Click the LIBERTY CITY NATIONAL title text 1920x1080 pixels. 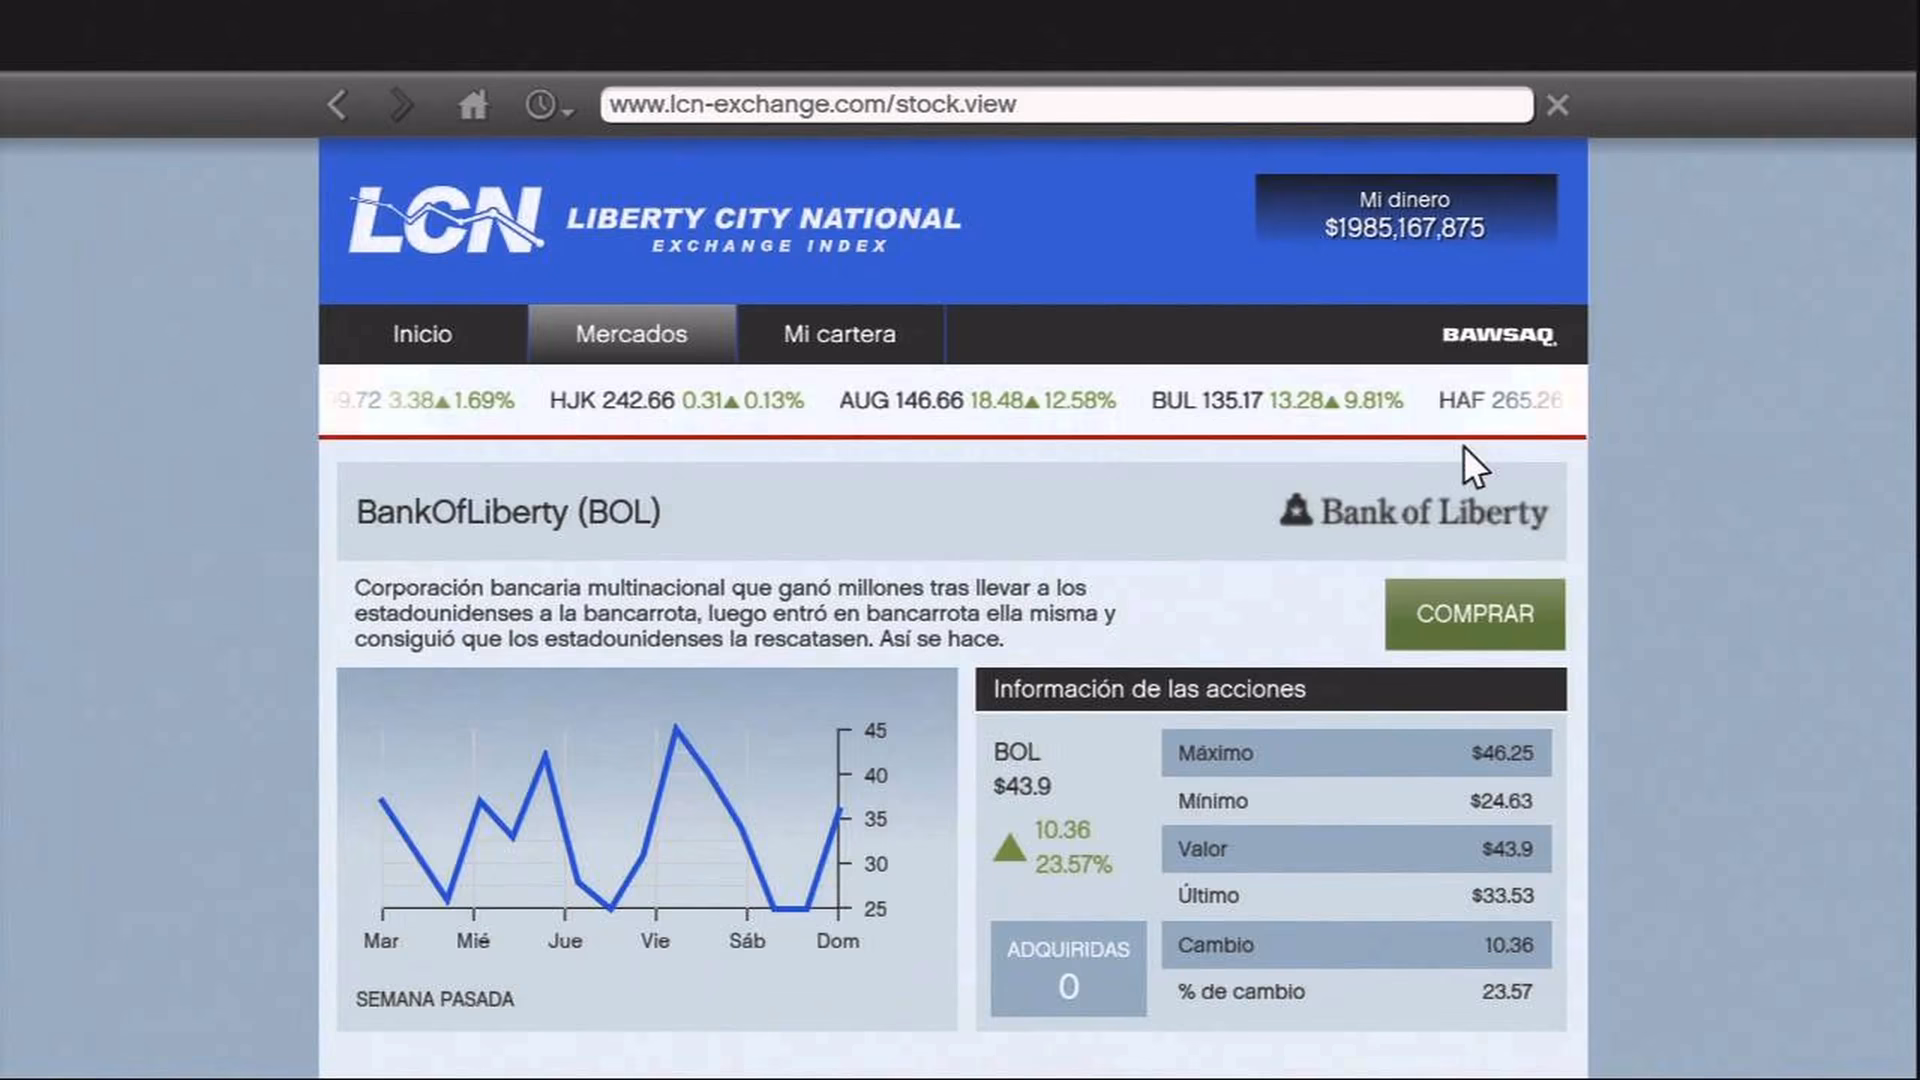click(763, 218)
